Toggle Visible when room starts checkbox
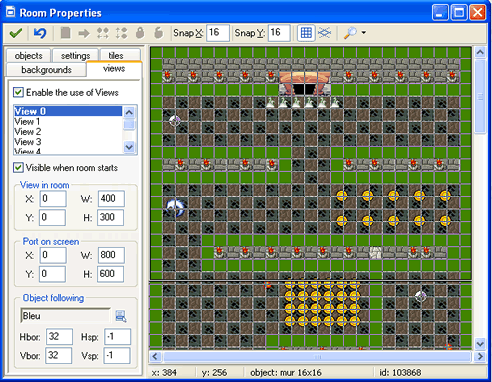Image resolution: width=492 pixels, height=382 pixels. click(18, 167)
